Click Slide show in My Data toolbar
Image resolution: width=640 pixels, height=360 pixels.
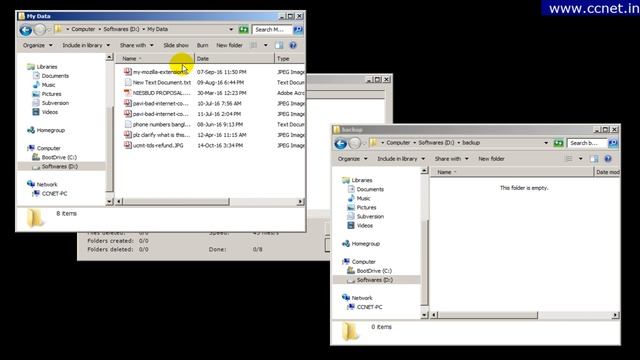176,45
